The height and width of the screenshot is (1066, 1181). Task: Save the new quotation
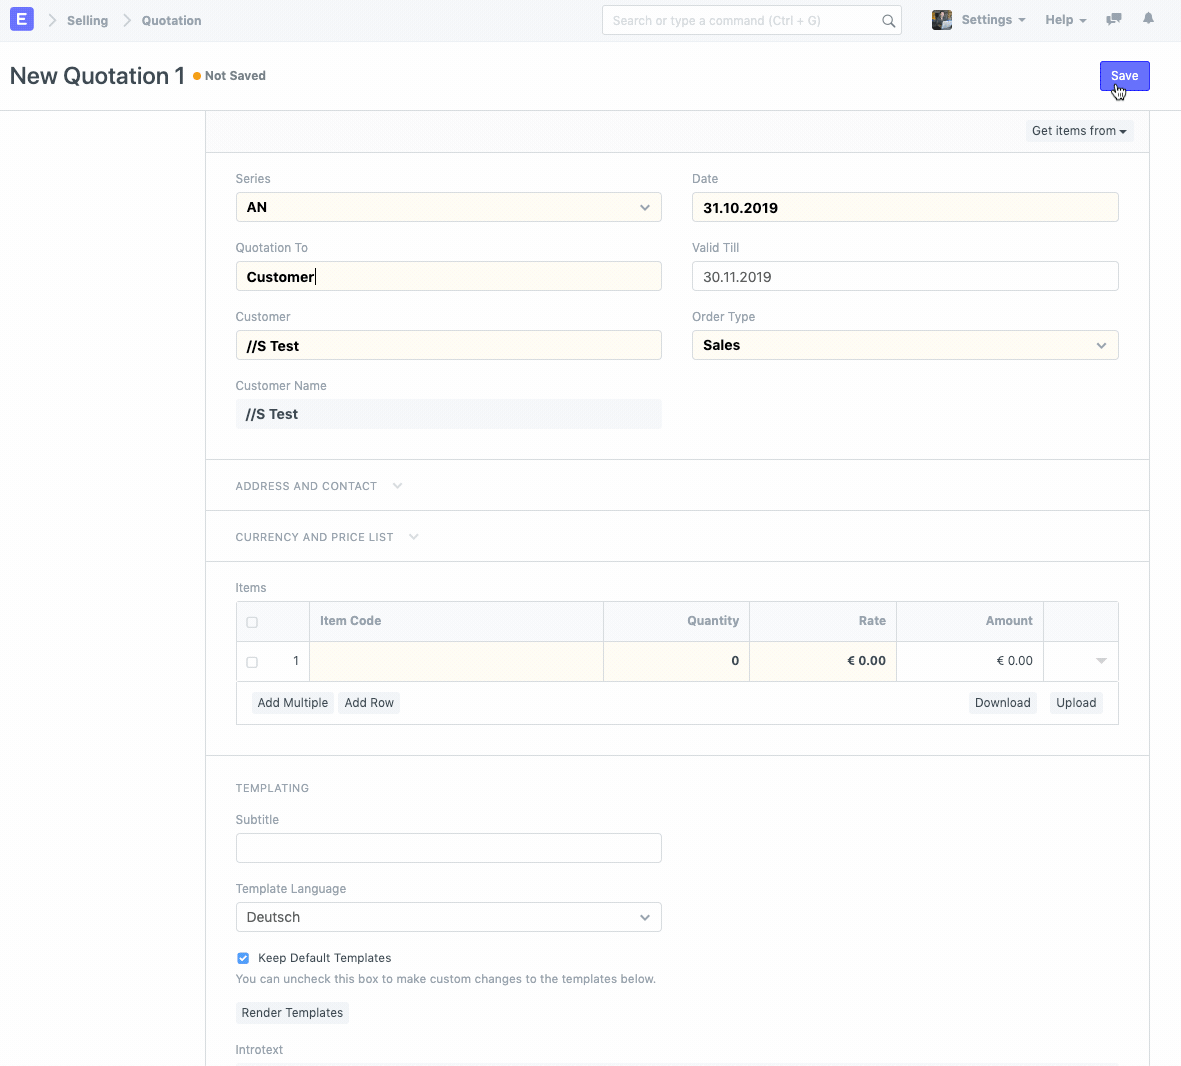coord(1124,75)
